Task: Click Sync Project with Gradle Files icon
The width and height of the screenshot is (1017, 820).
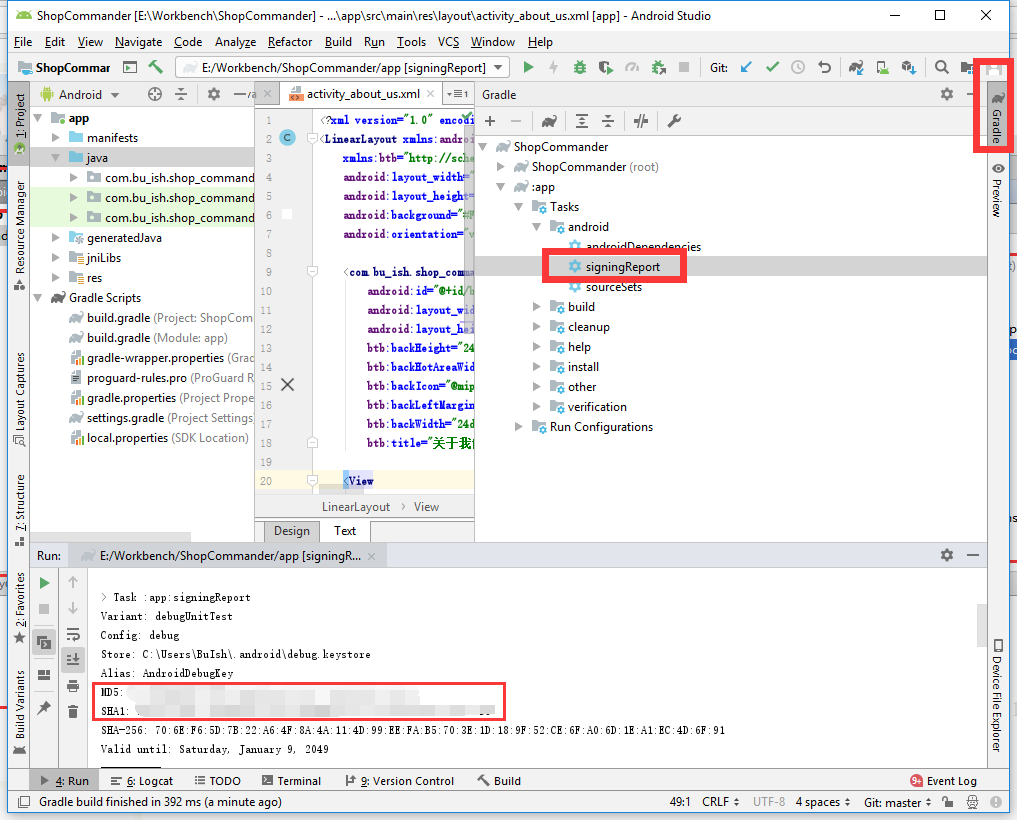Action: tap(855, 67)
